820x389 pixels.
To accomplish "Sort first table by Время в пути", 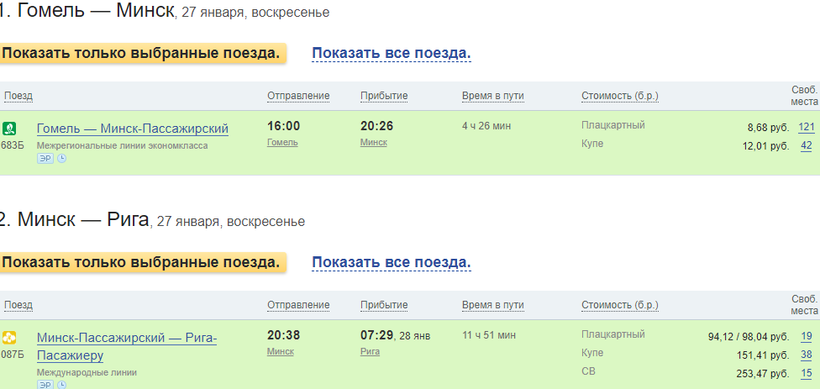I will click(493, 96).
